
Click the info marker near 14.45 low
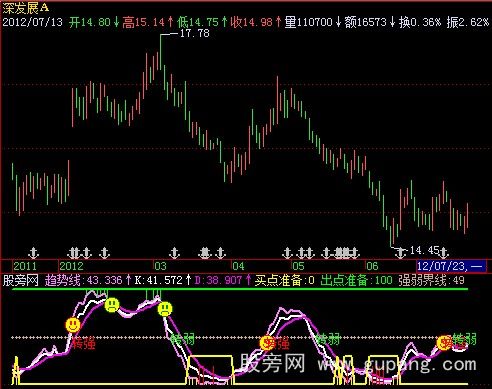click(400, 253)
